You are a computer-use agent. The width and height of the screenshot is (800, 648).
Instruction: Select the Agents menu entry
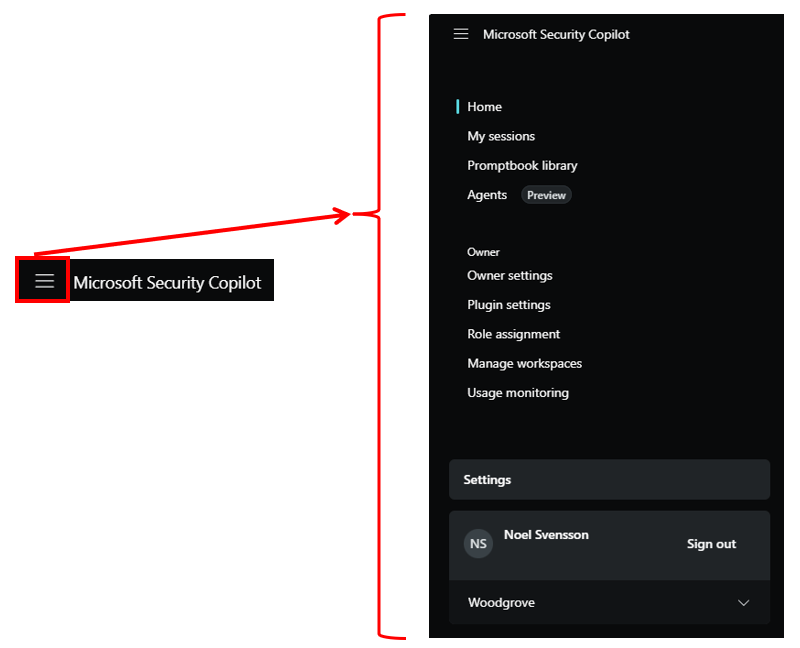click(x=487, y=195)
